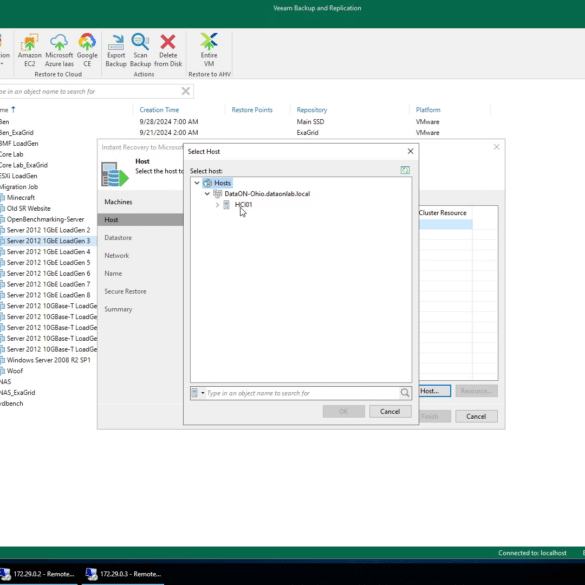Go to Machines wizard step

click(x=118, y=202)
